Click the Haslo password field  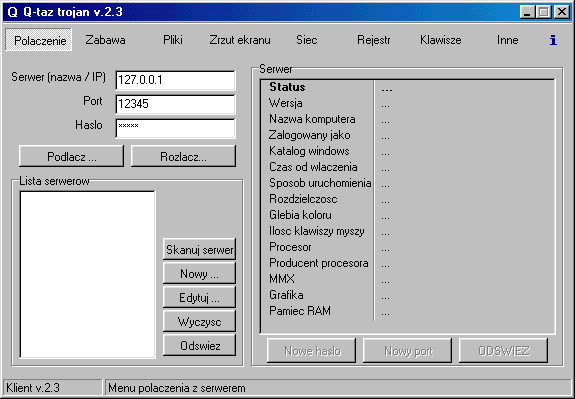pyautogui.click(x=175, y=128)
